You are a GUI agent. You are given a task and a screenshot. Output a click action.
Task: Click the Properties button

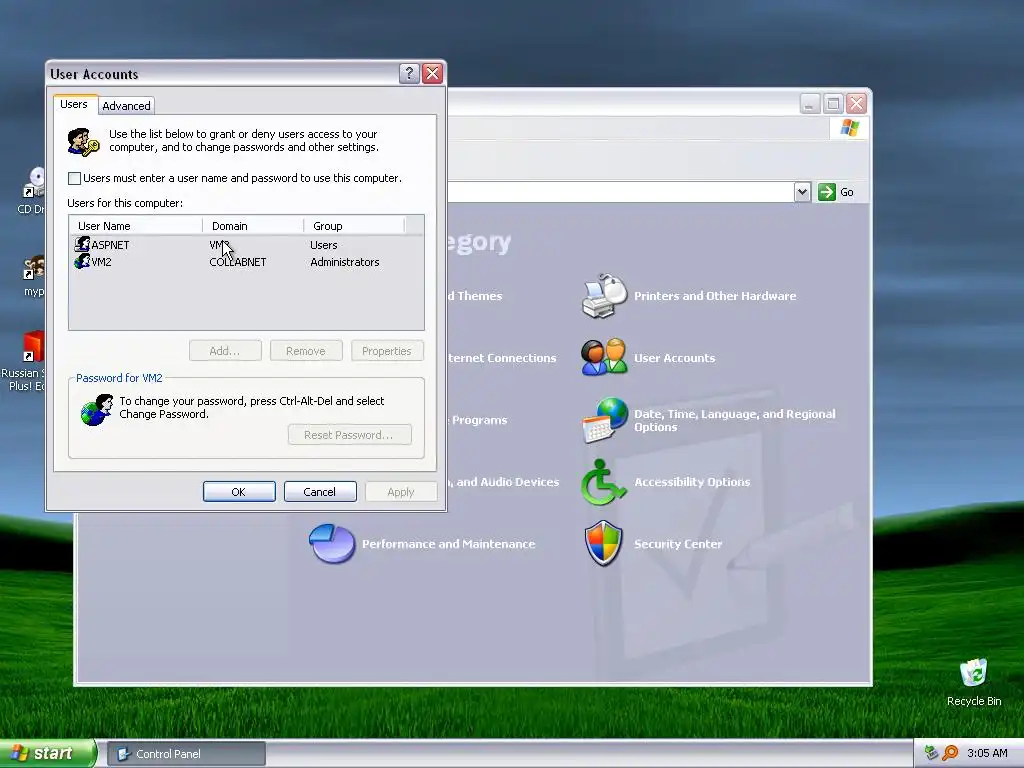[387, 351]
